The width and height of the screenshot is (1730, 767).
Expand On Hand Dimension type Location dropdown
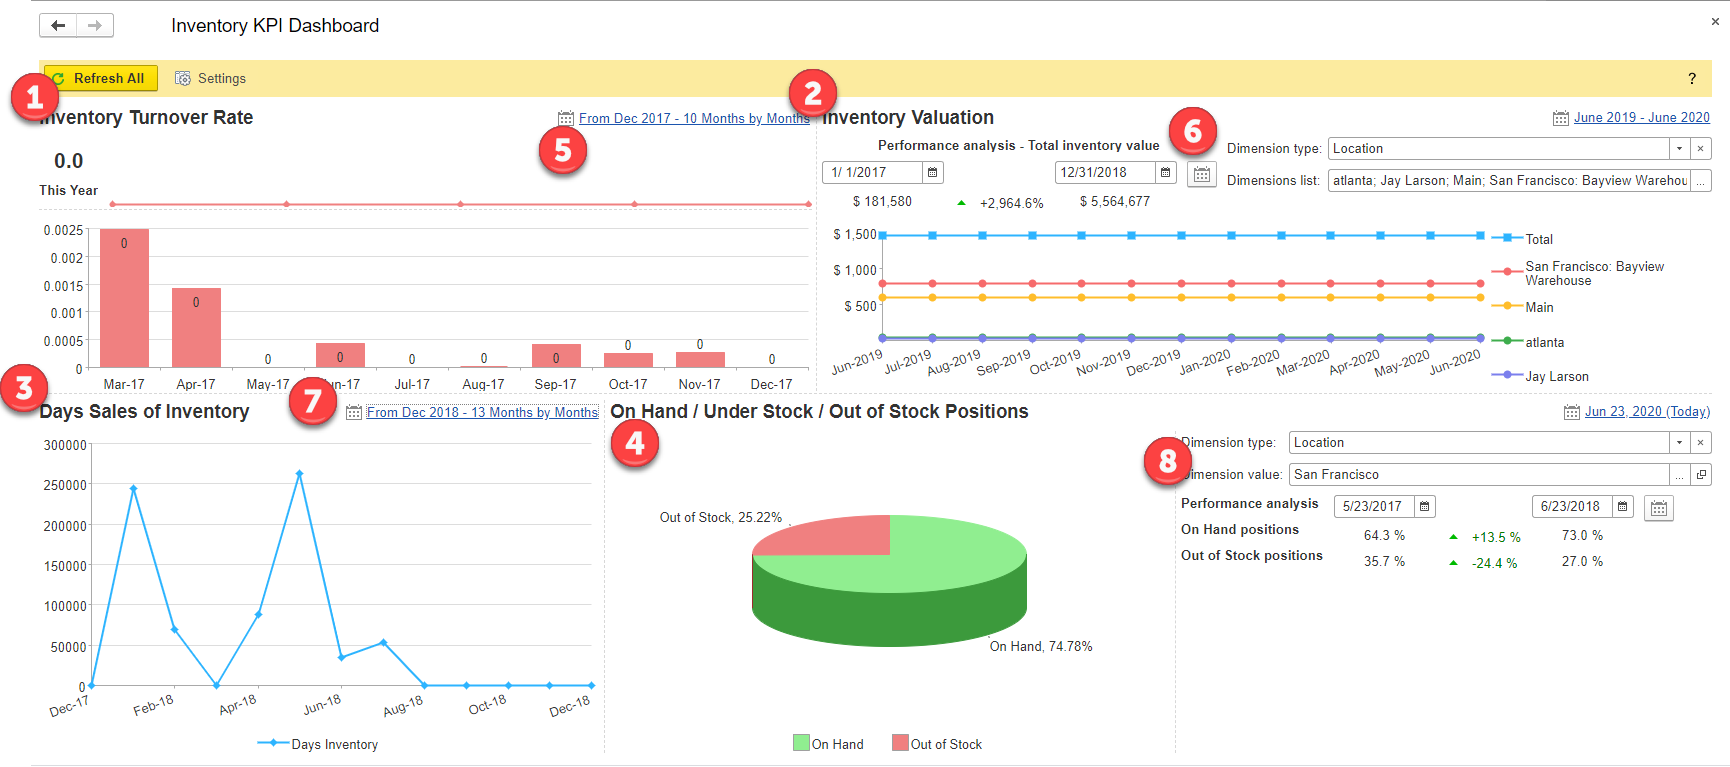[x=1679, y=442]
